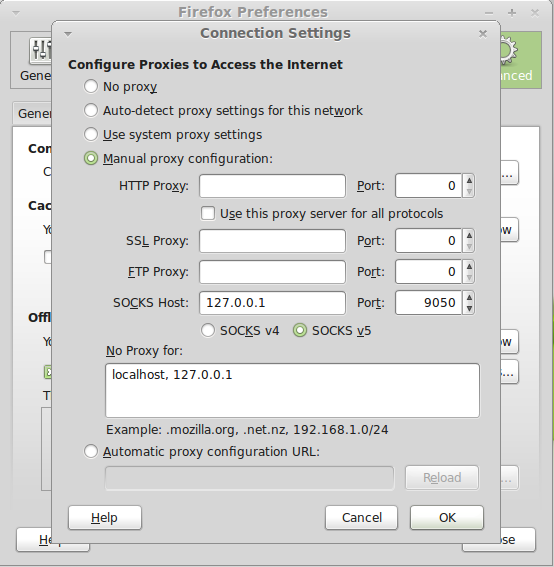This screenshot has width=554, height=567.
Task: Open Help in Connection Settings dialog
Action: pos(105,518)
